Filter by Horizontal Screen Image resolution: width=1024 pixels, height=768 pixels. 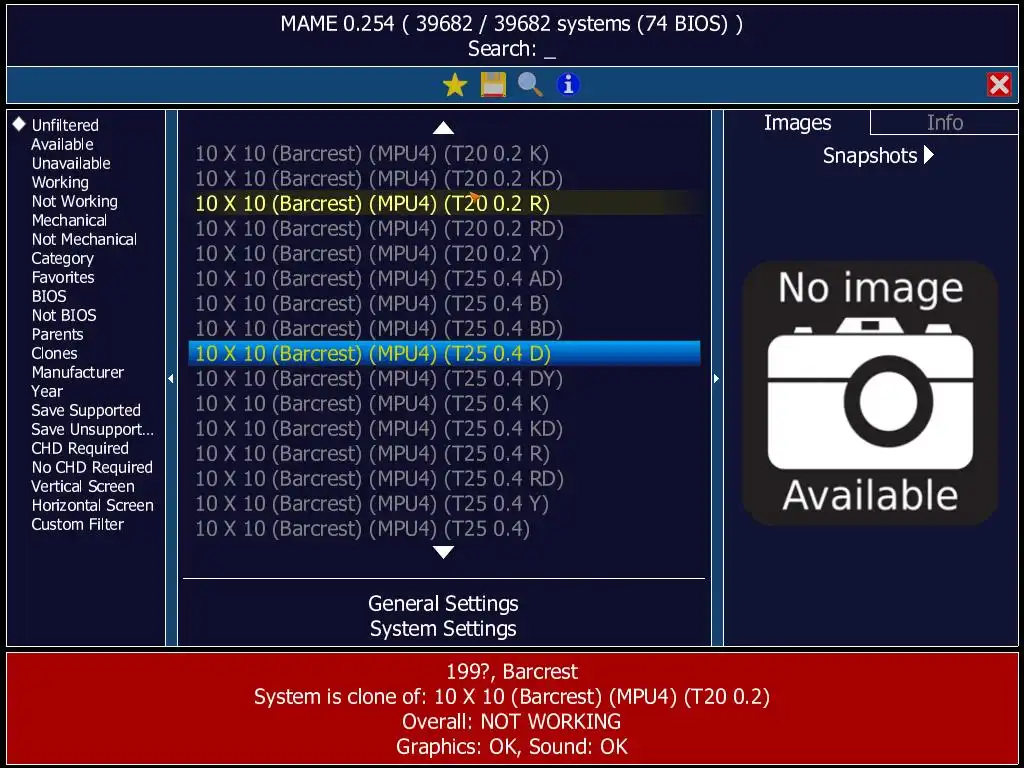pyautogui.click(x=93, y=505)
